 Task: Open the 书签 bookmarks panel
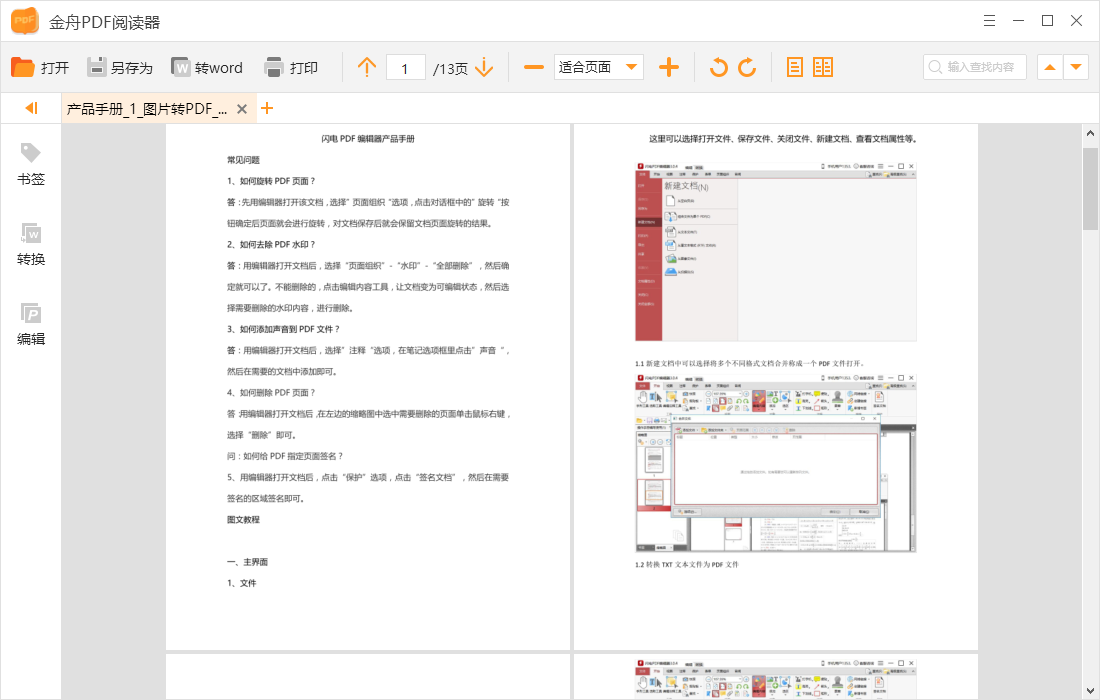point(31,165)
